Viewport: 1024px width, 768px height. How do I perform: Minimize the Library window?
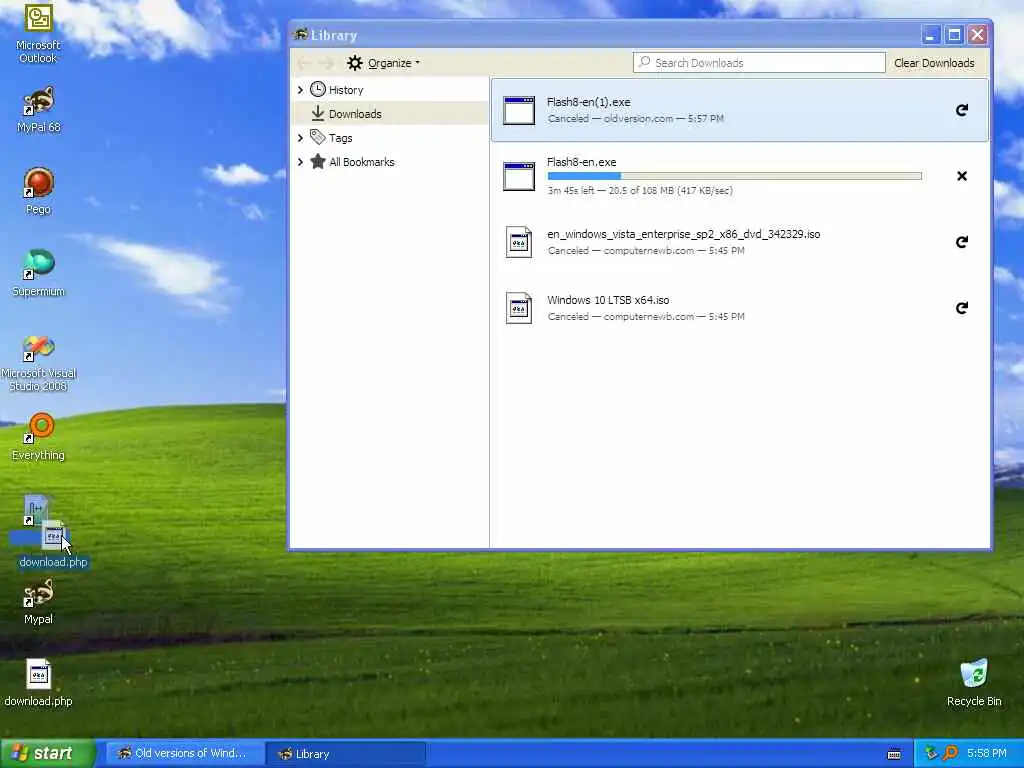tap(931, 35)
